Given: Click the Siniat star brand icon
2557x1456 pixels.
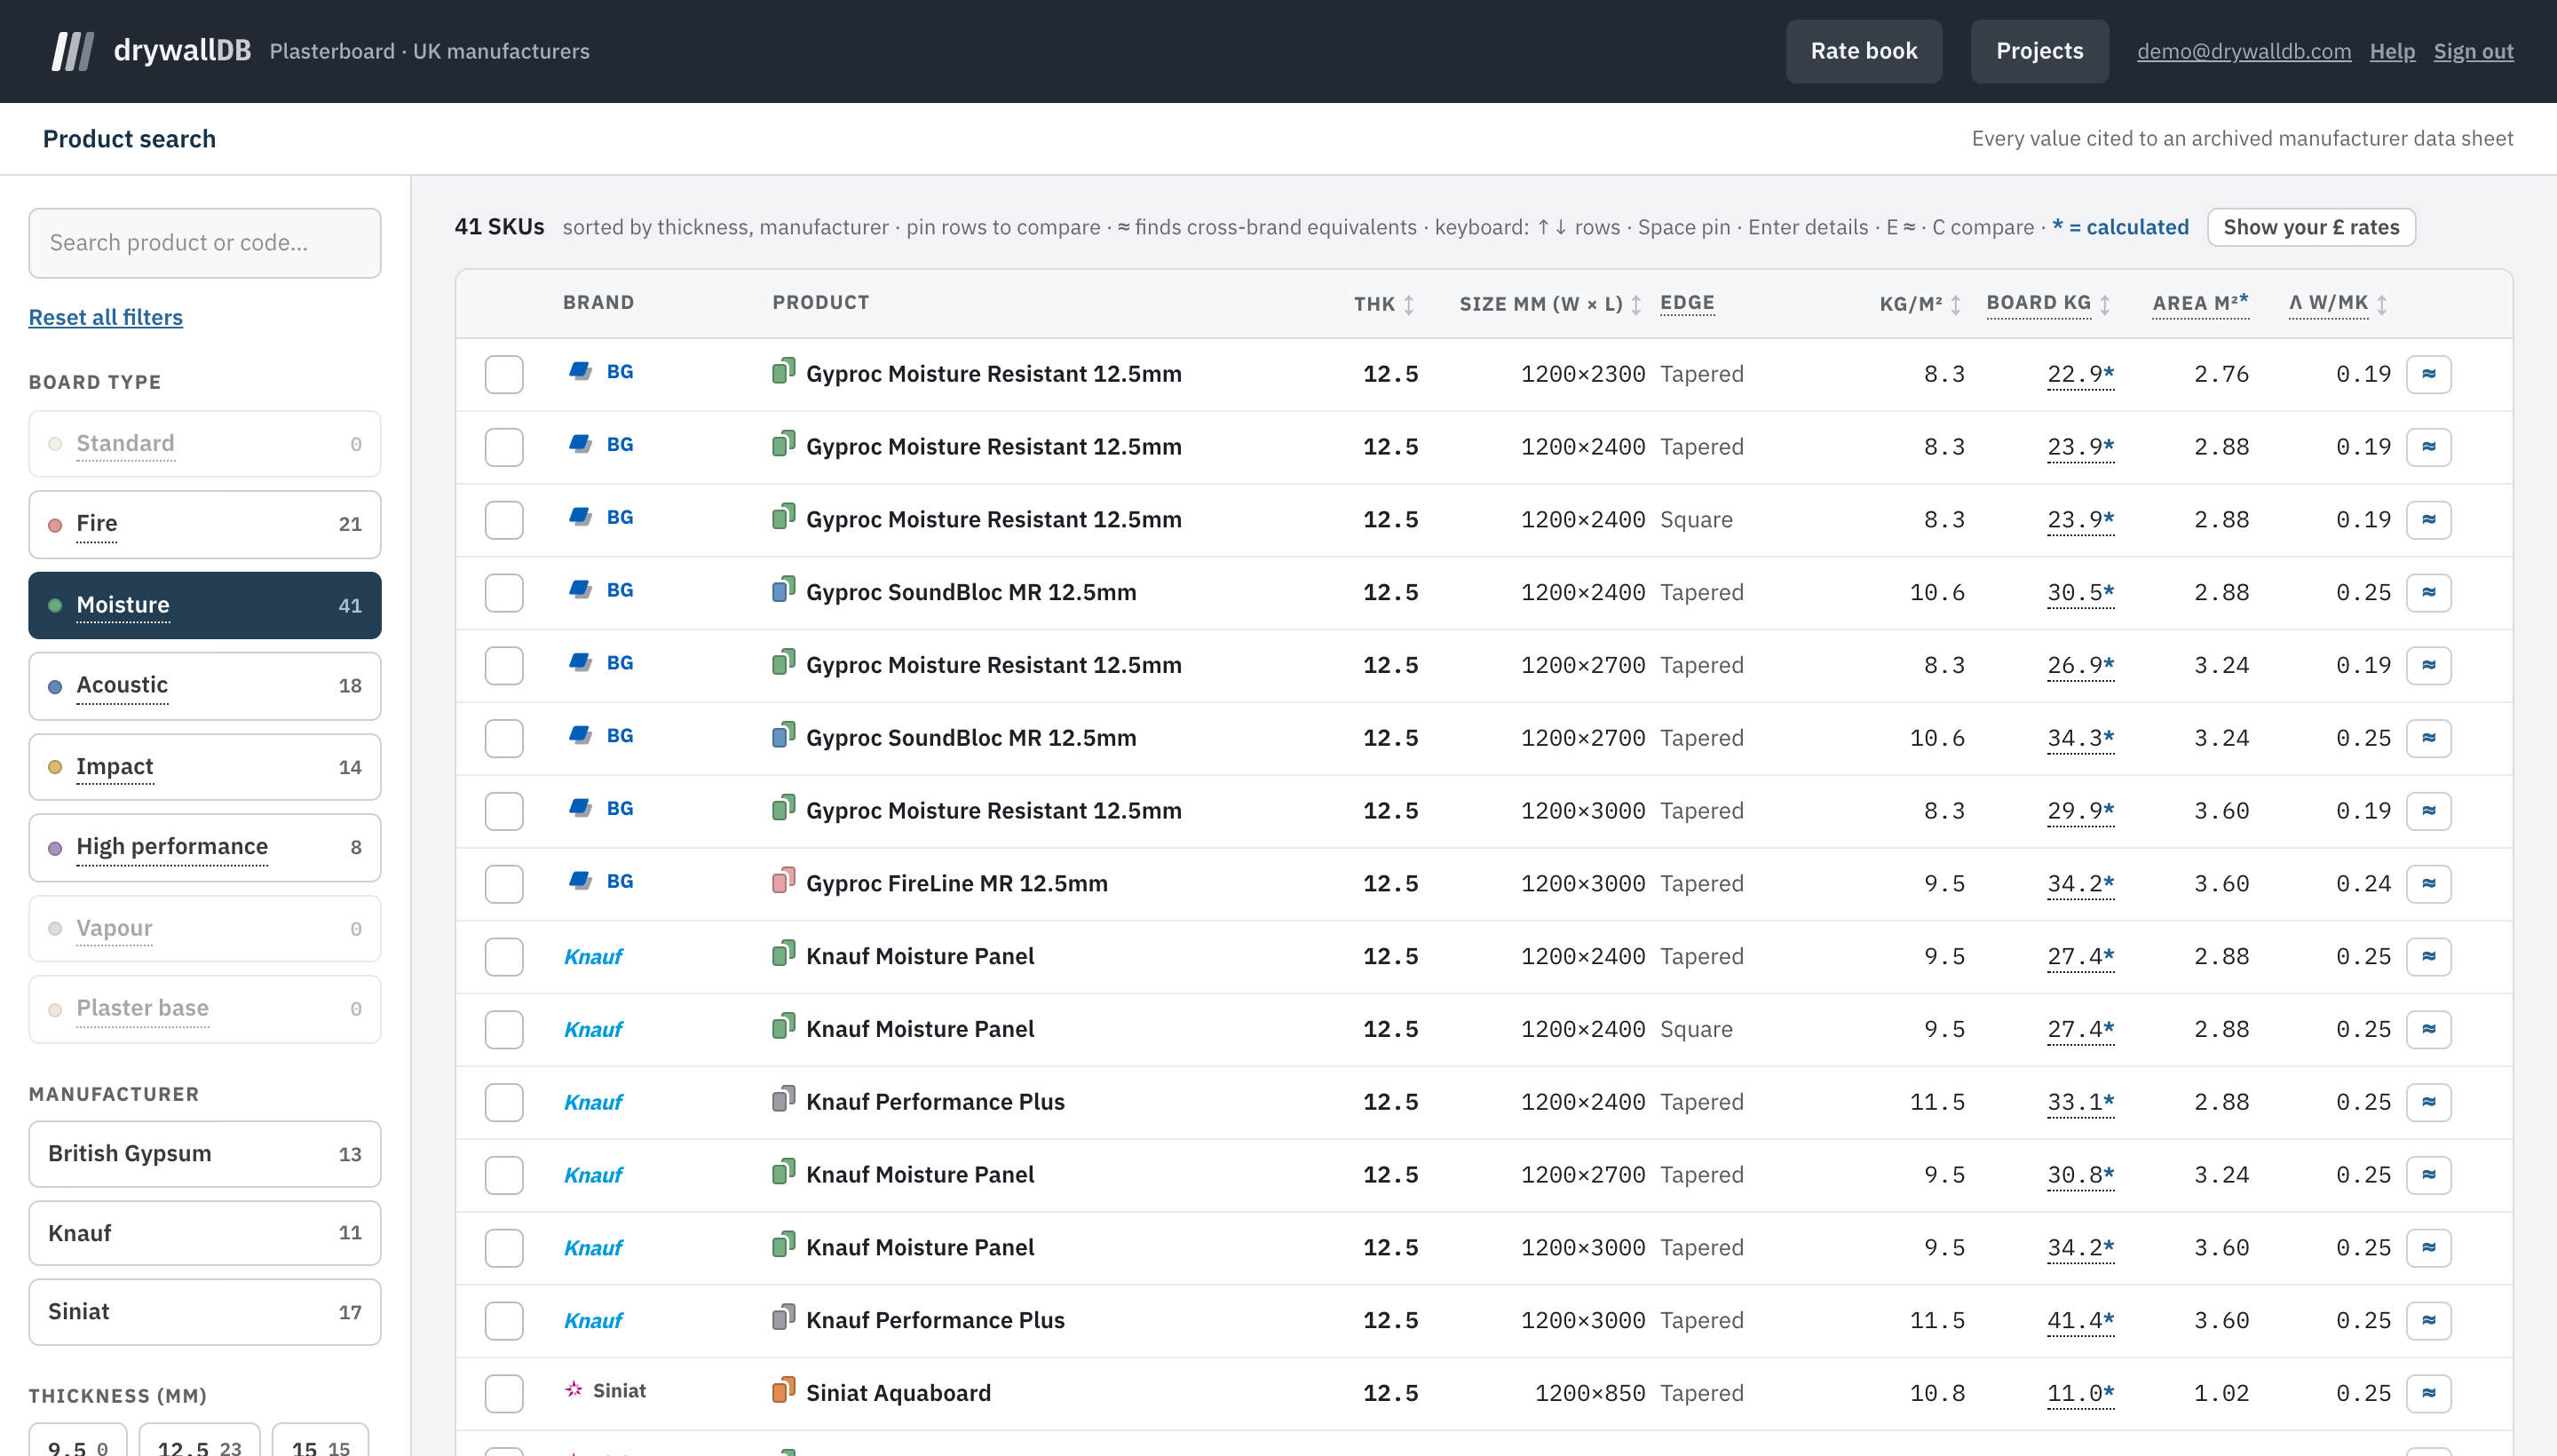Looking at the screenshot, I should point(574,1390).
